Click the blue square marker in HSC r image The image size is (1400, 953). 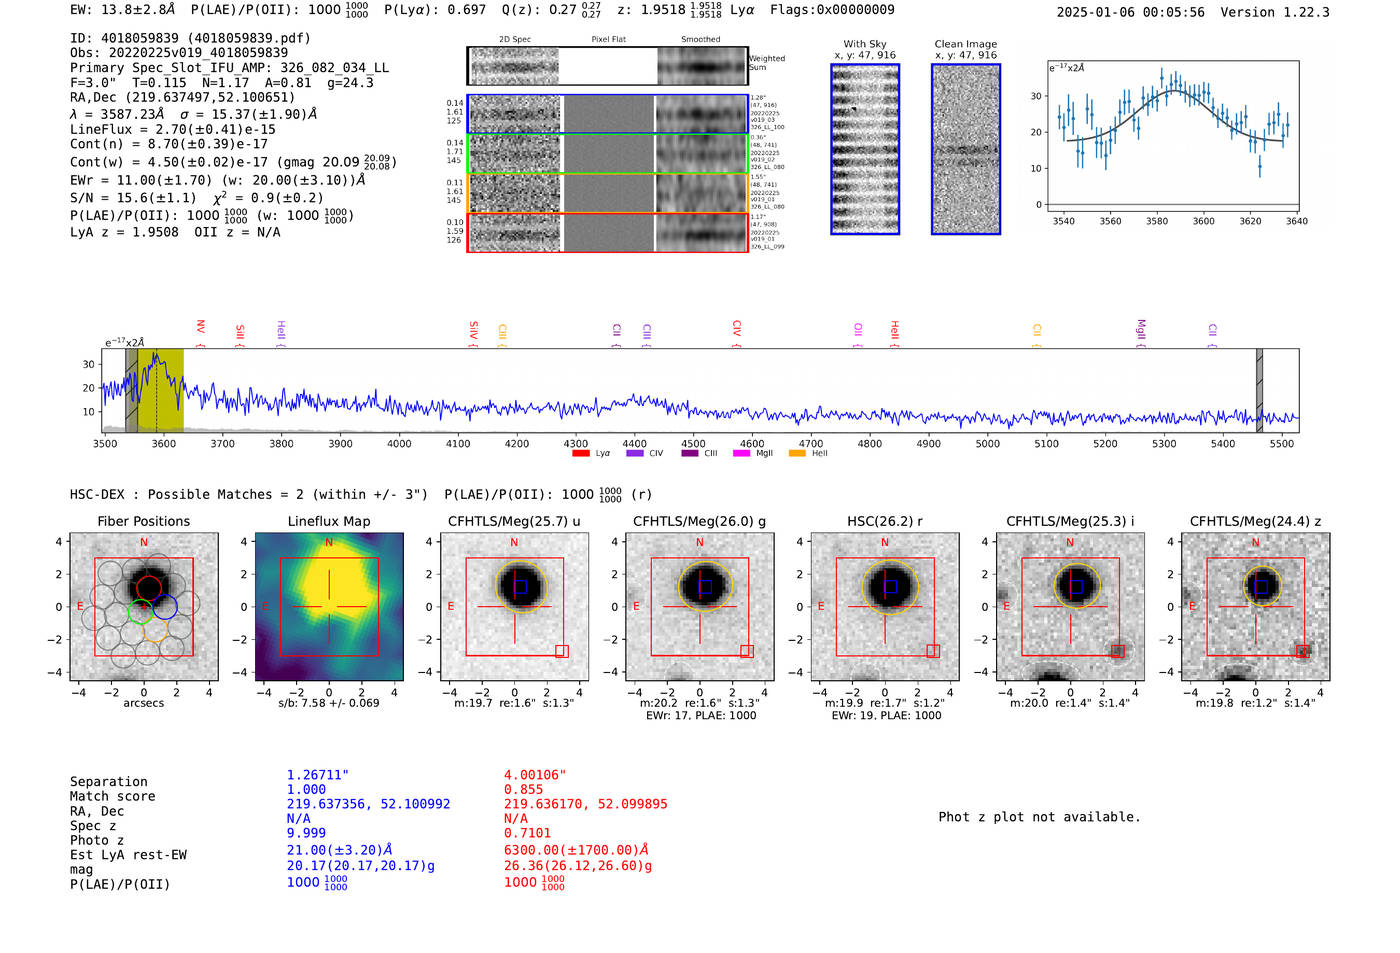pos(890,586)
